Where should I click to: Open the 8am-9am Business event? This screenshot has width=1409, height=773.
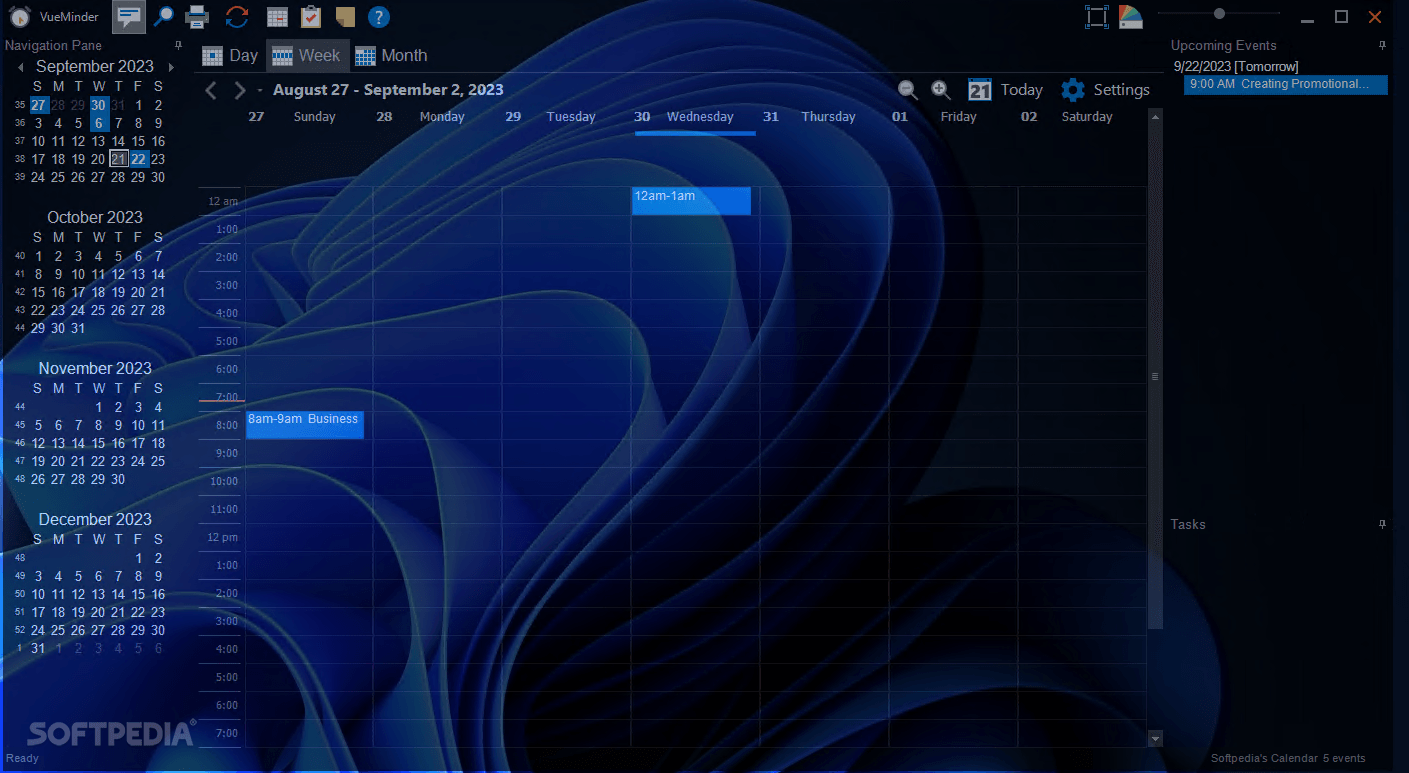point(305,425)
